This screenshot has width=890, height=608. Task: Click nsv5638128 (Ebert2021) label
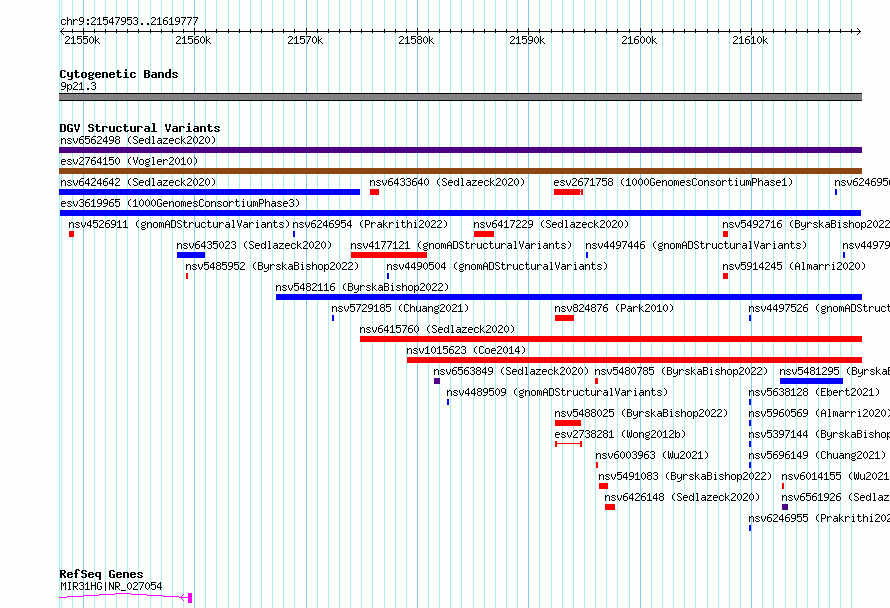pyautogui.click(x=814, y=392)
